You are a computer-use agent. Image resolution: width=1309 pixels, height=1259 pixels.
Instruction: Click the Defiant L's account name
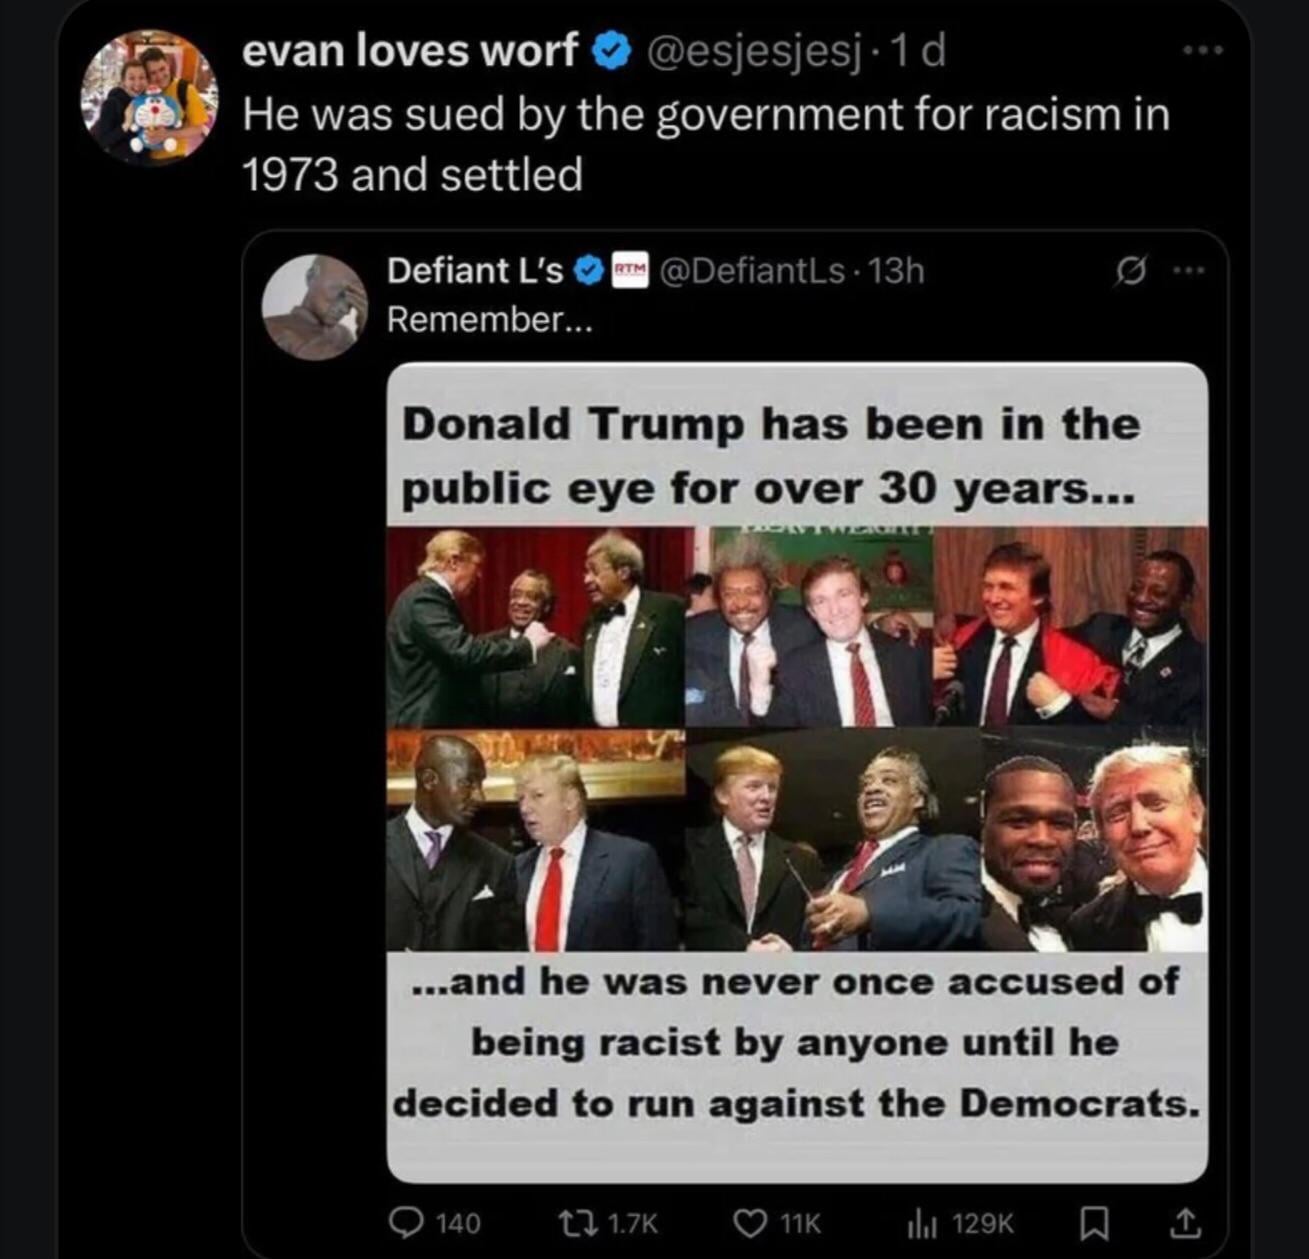475,270
